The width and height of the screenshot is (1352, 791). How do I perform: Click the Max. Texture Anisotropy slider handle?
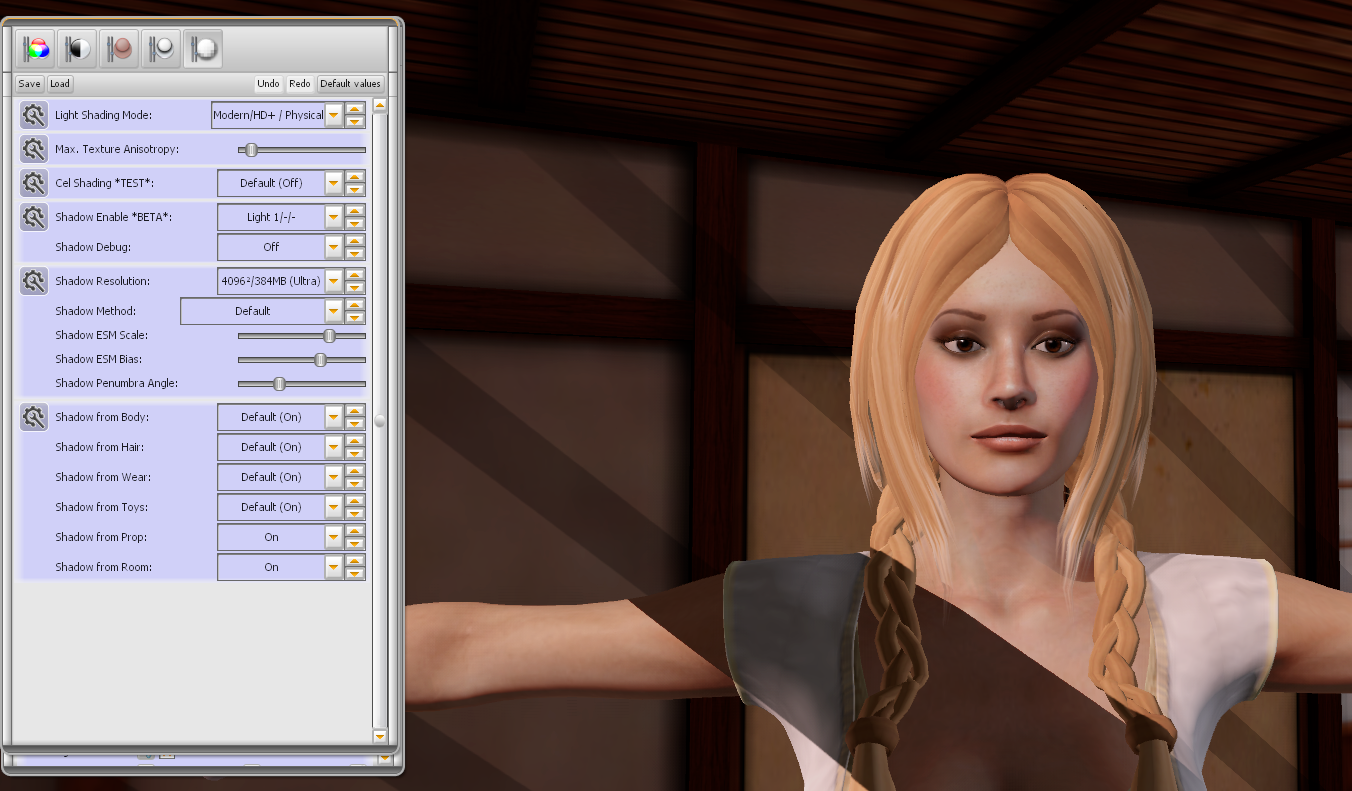tap(252, 149)
